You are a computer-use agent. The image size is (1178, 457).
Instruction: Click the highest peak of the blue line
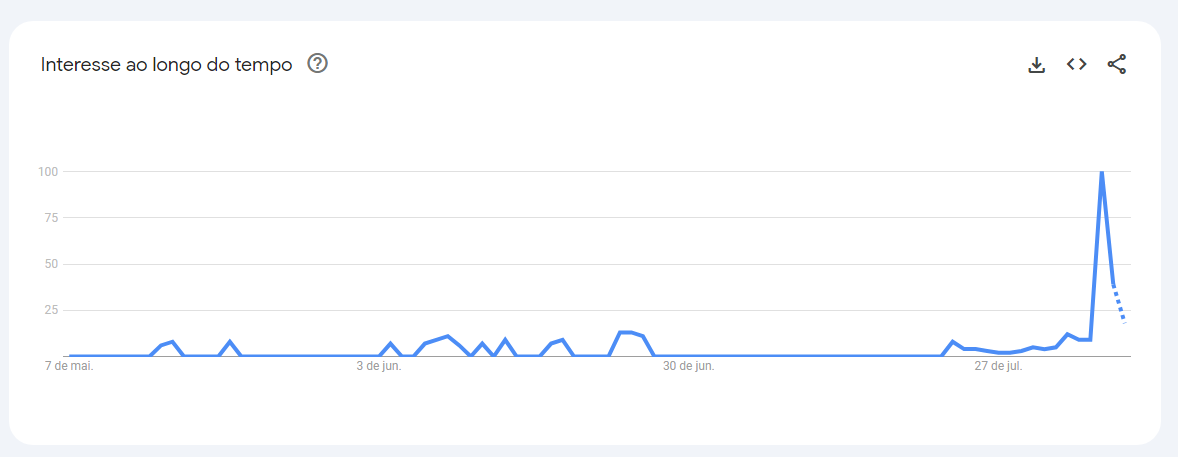point(1101,173)
